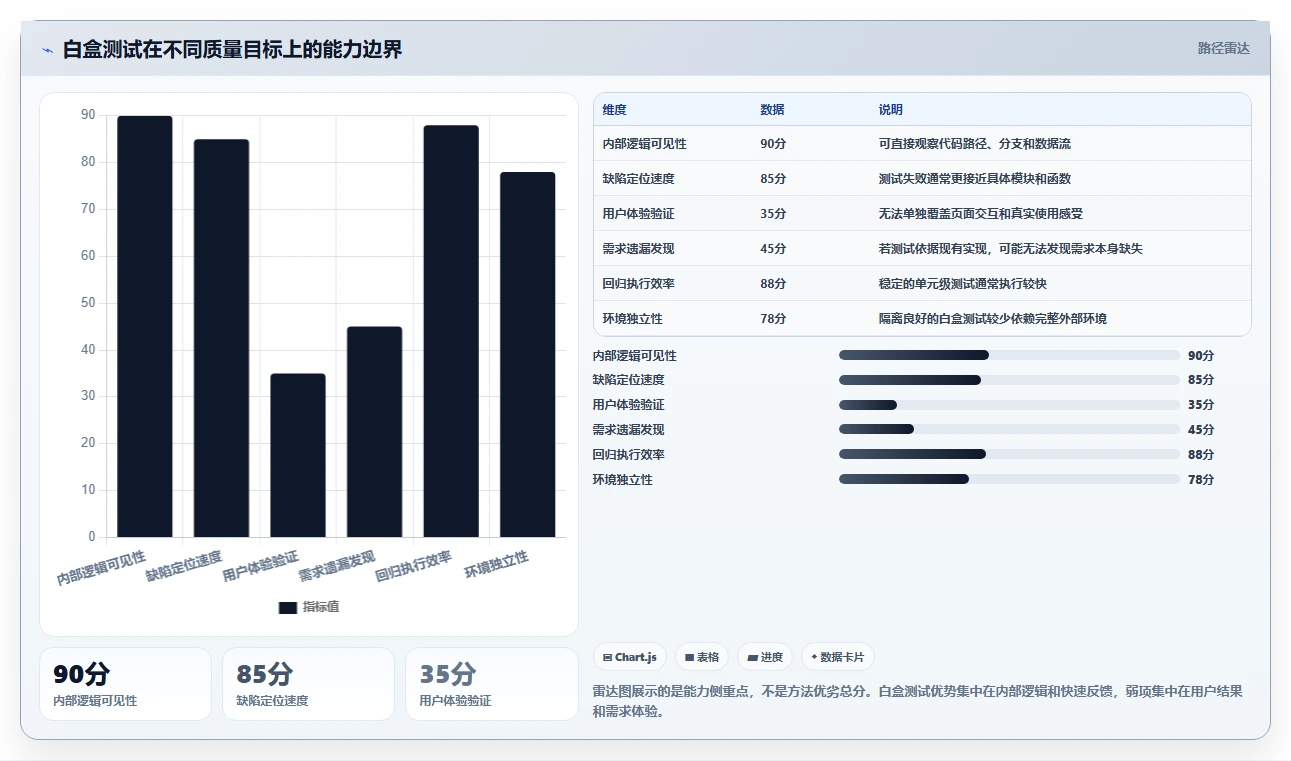Click the page title 白盒测试在不同质量目标上的能力边界

point(232,49)
